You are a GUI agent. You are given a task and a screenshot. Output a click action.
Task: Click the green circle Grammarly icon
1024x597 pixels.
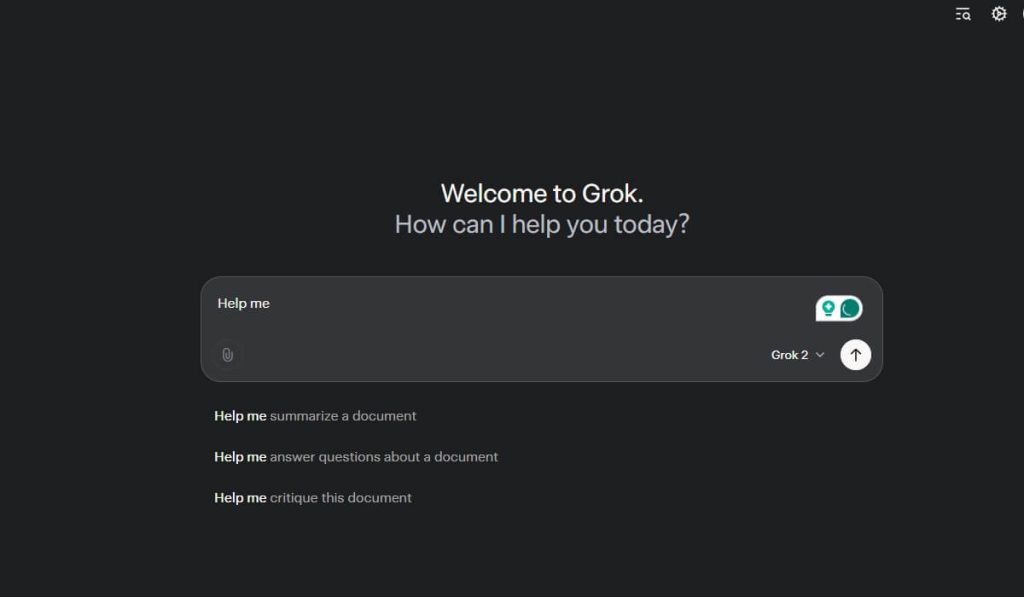pyautogui.click(x=850, y=309)
